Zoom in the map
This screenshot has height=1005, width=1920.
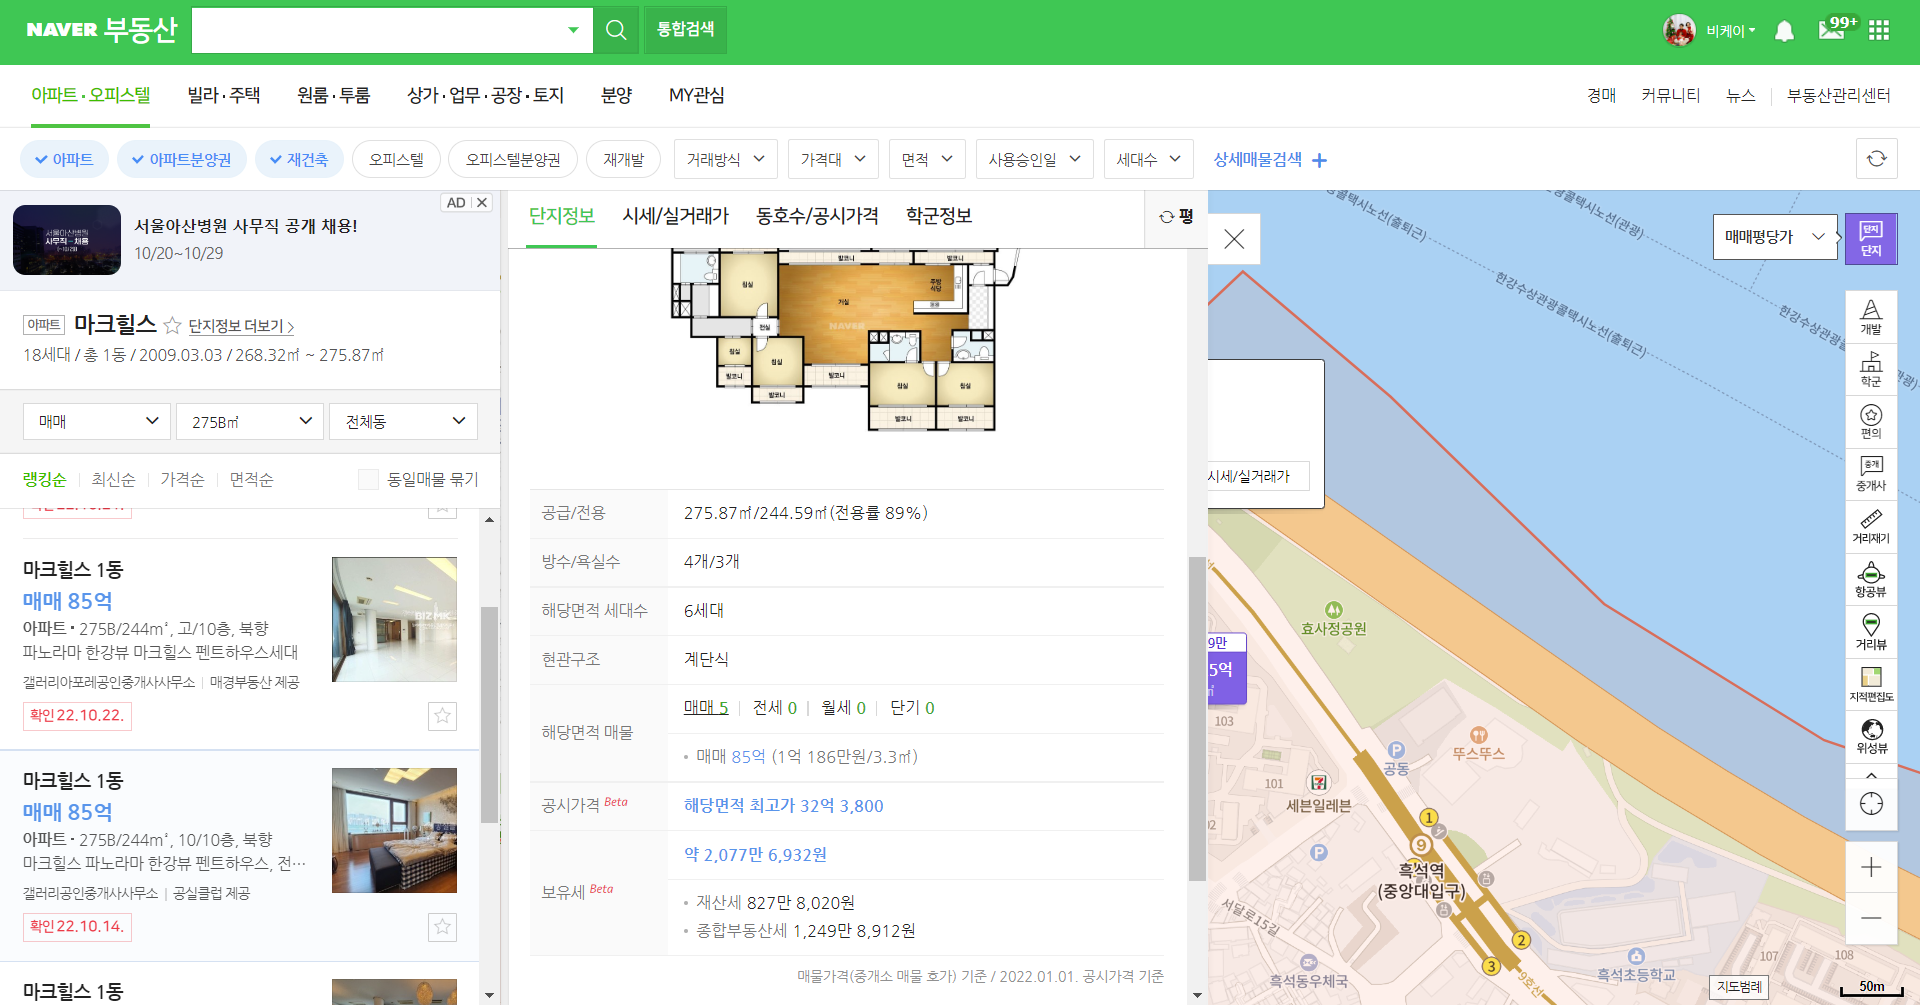(x=1871, y=867)
